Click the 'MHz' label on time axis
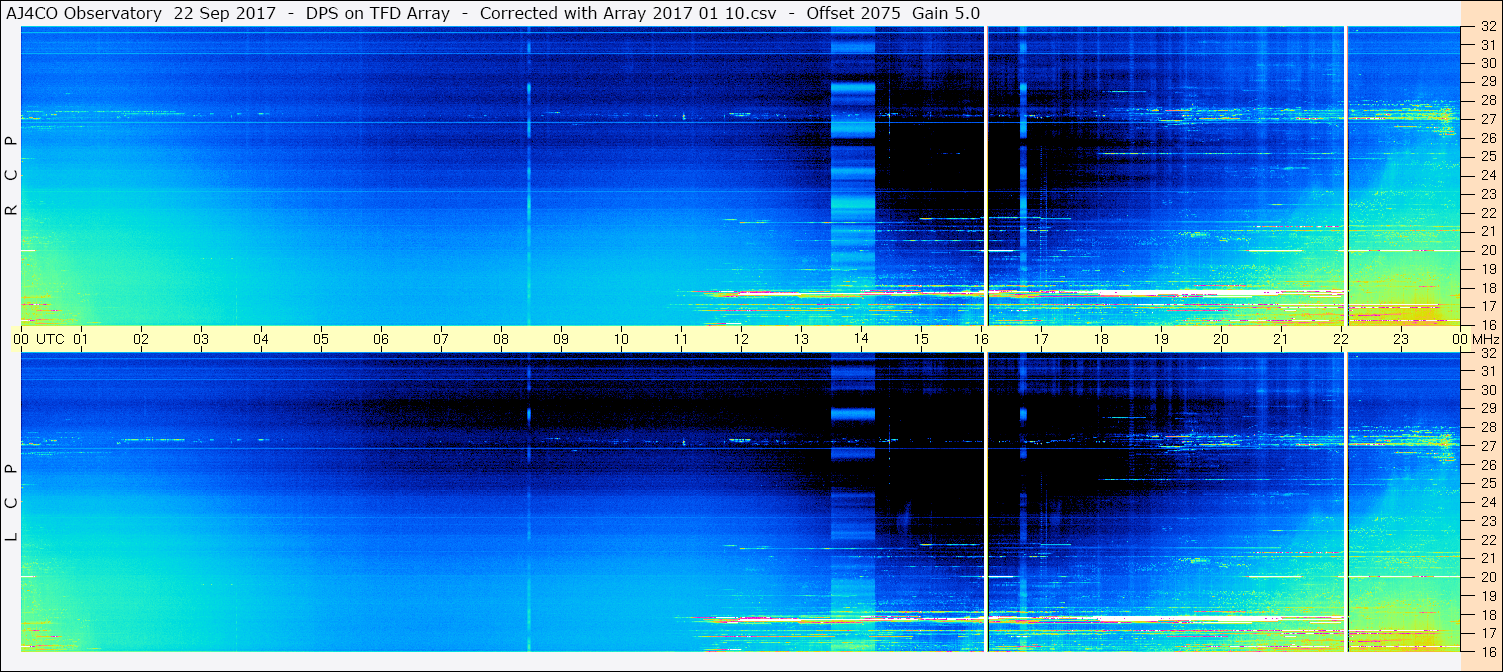This screenshot has height=672, width=1503. (1484, 339)
